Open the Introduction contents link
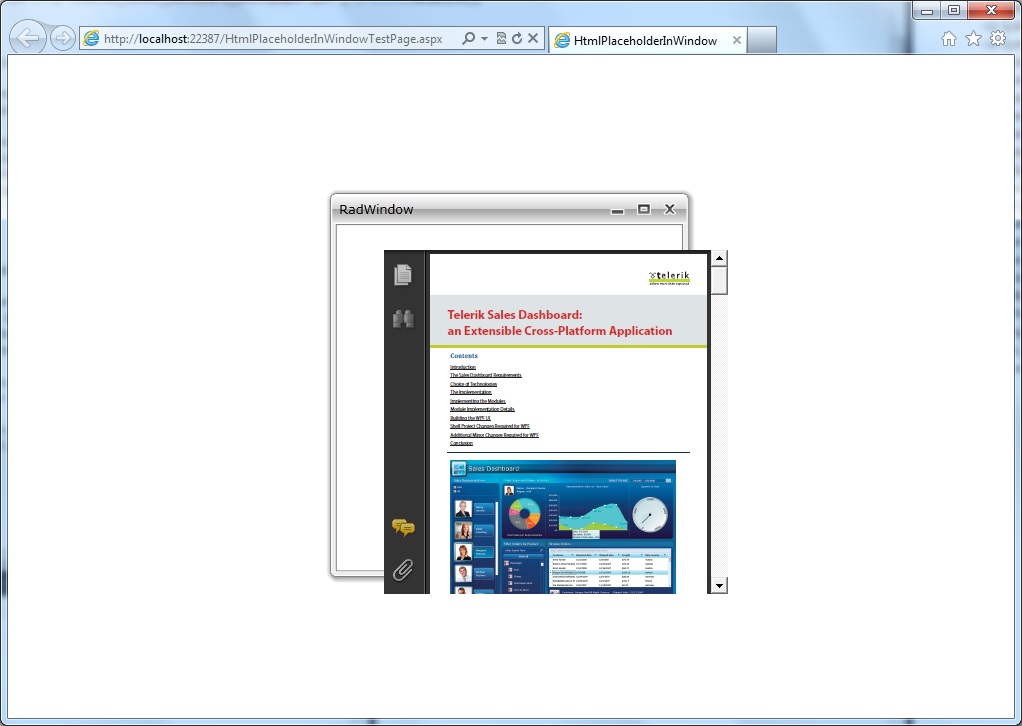This screenshot has height=726, width=1022. coord(463,368)
